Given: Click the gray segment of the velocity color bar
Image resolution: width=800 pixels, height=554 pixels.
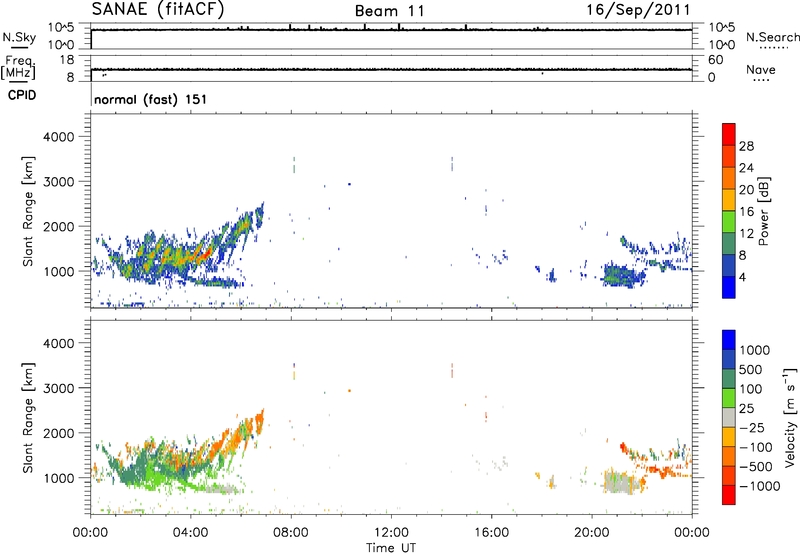Looking at the screenshot, I should 729,417.
